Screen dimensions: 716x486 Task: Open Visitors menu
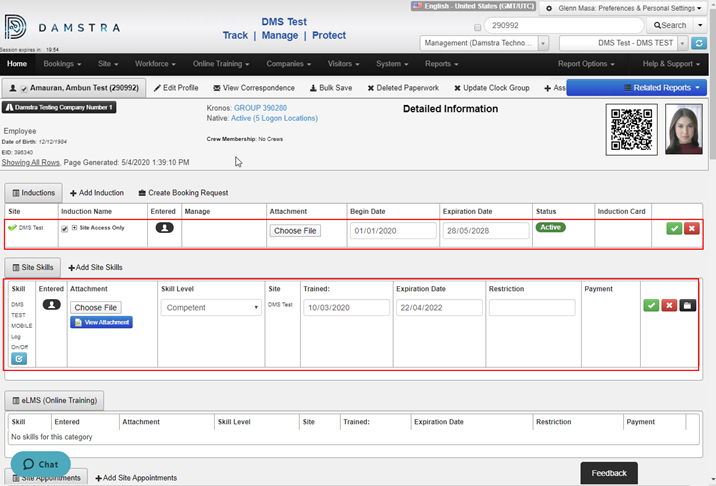tap(343, 64)
